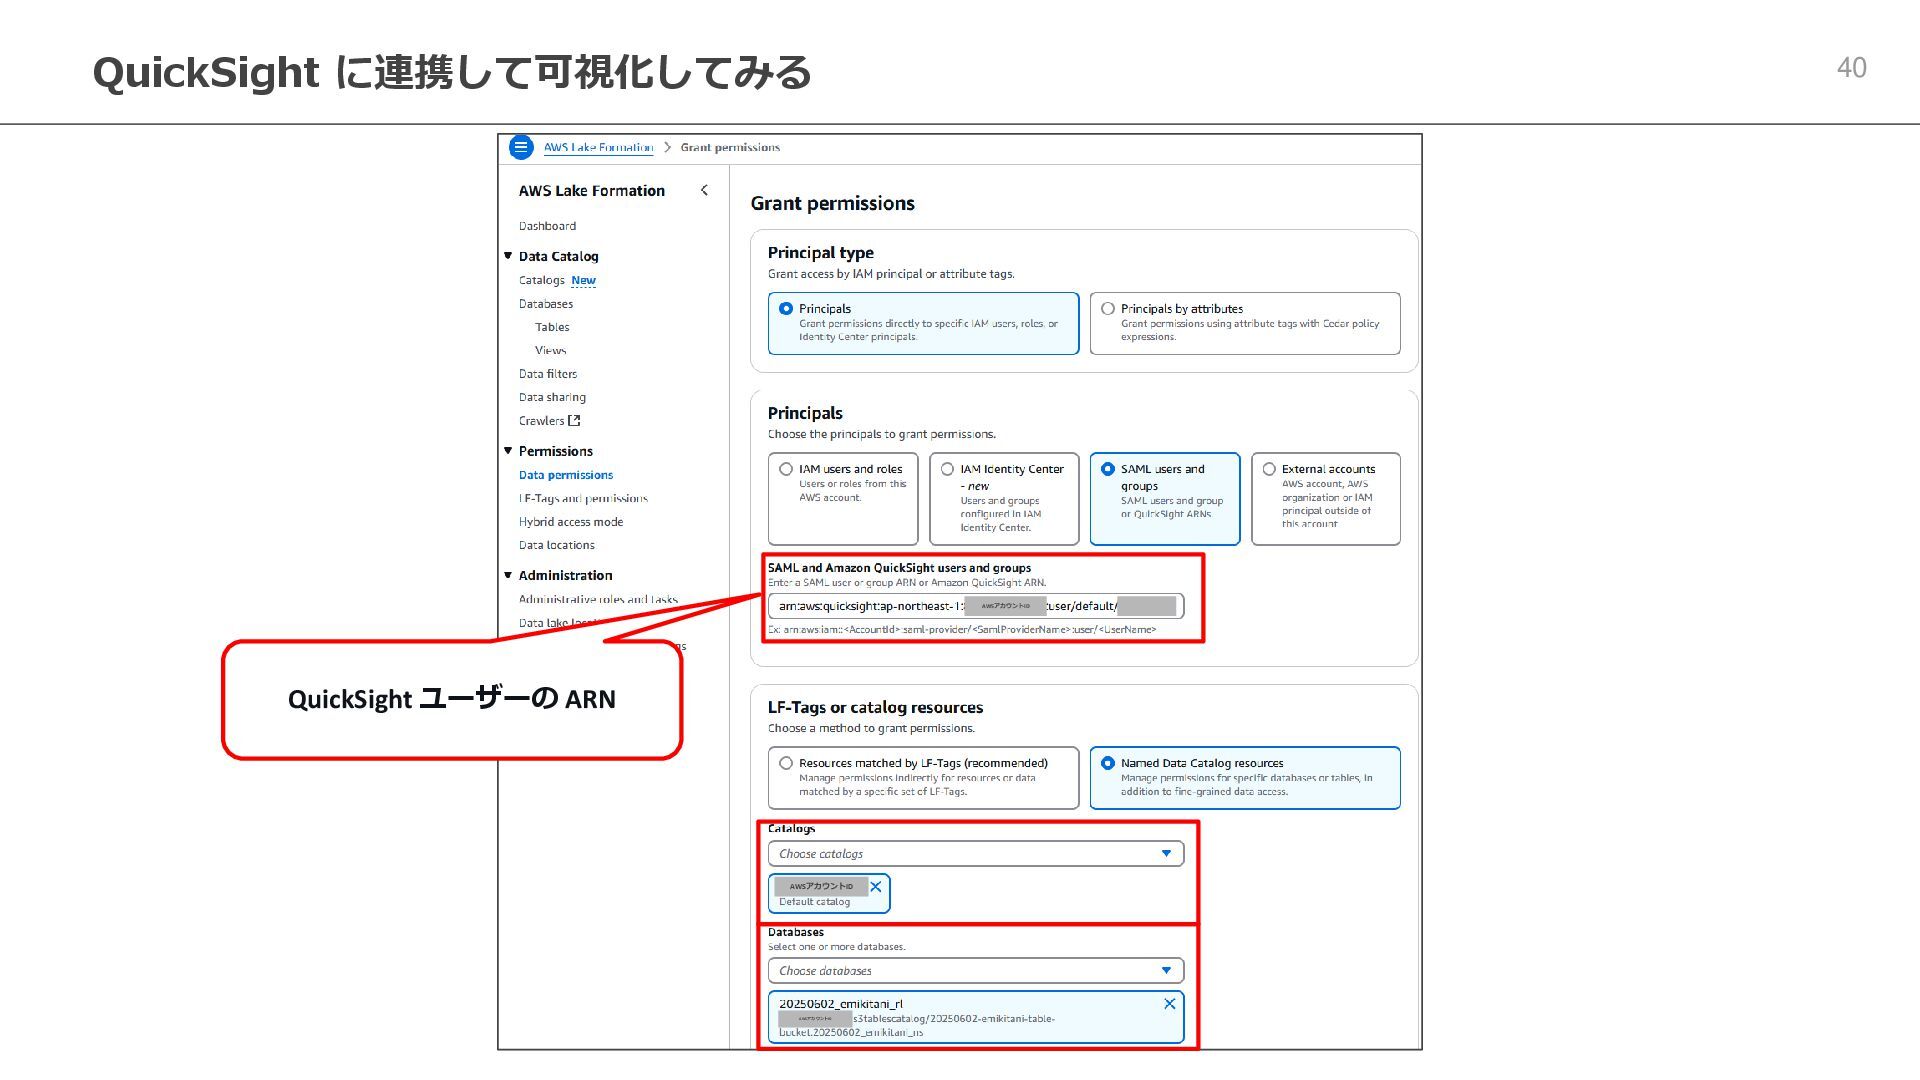Collapse the AWS Lake Formation sidebar

pyautogui.click(x=704, y=190)
